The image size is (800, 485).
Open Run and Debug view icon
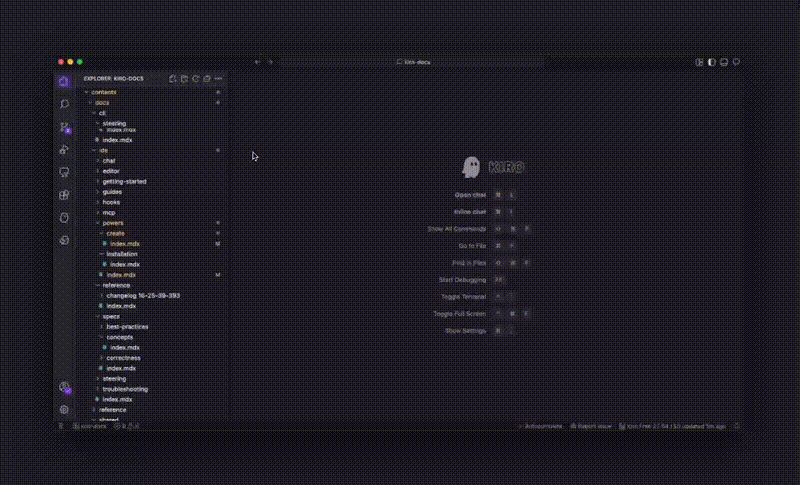point(64,149)
